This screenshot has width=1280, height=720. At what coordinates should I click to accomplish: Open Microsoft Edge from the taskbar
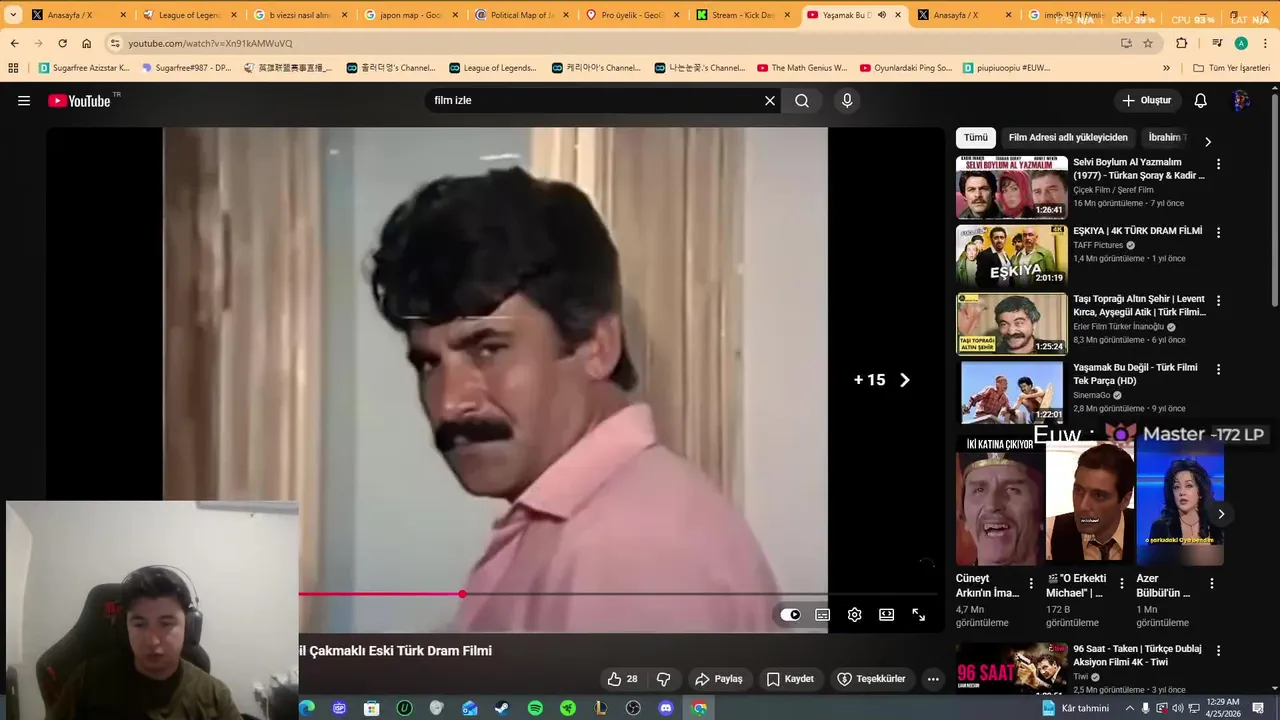click(x=306, y=708)
